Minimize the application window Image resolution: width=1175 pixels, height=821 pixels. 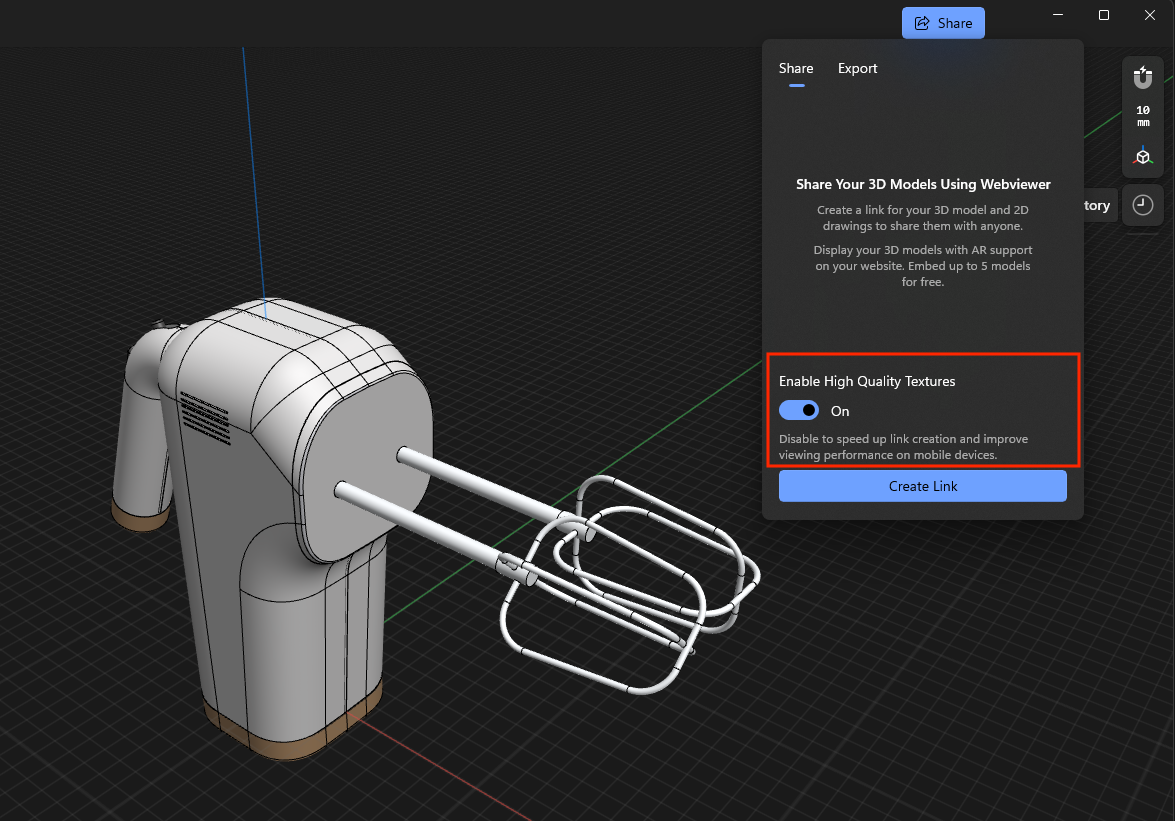click(1058, 15)
